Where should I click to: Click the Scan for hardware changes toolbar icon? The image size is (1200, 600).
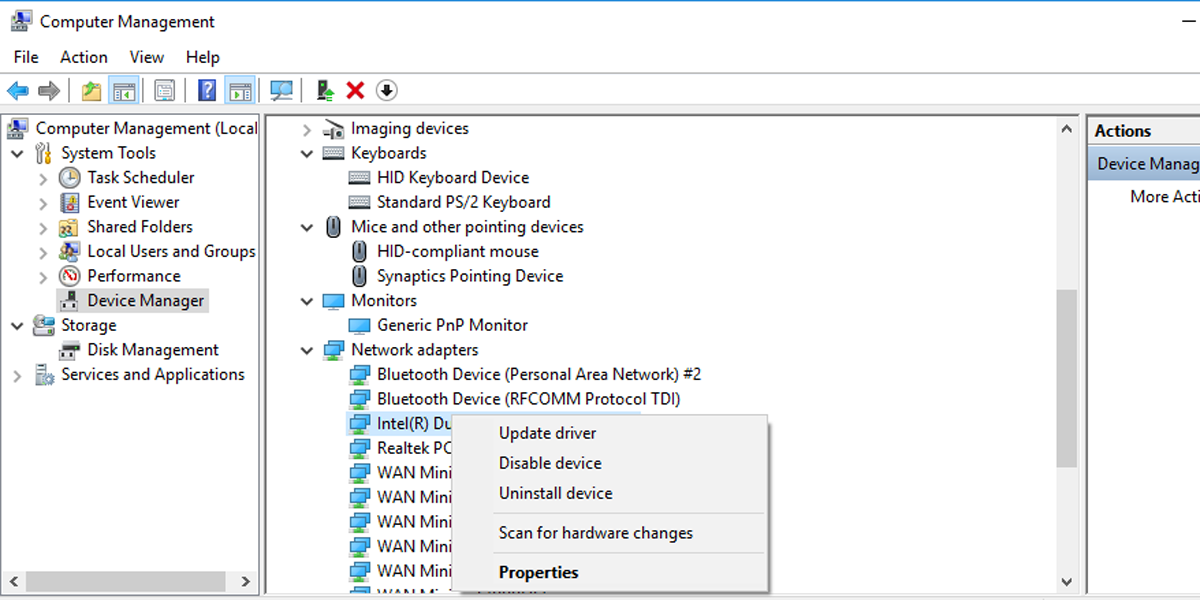tap(281, 90)
